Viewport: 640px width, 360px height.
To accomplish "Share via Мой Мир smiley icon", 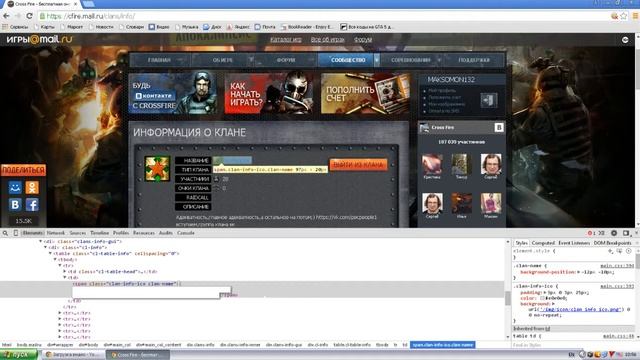I will pyautogui.click(x=15, y=187).
